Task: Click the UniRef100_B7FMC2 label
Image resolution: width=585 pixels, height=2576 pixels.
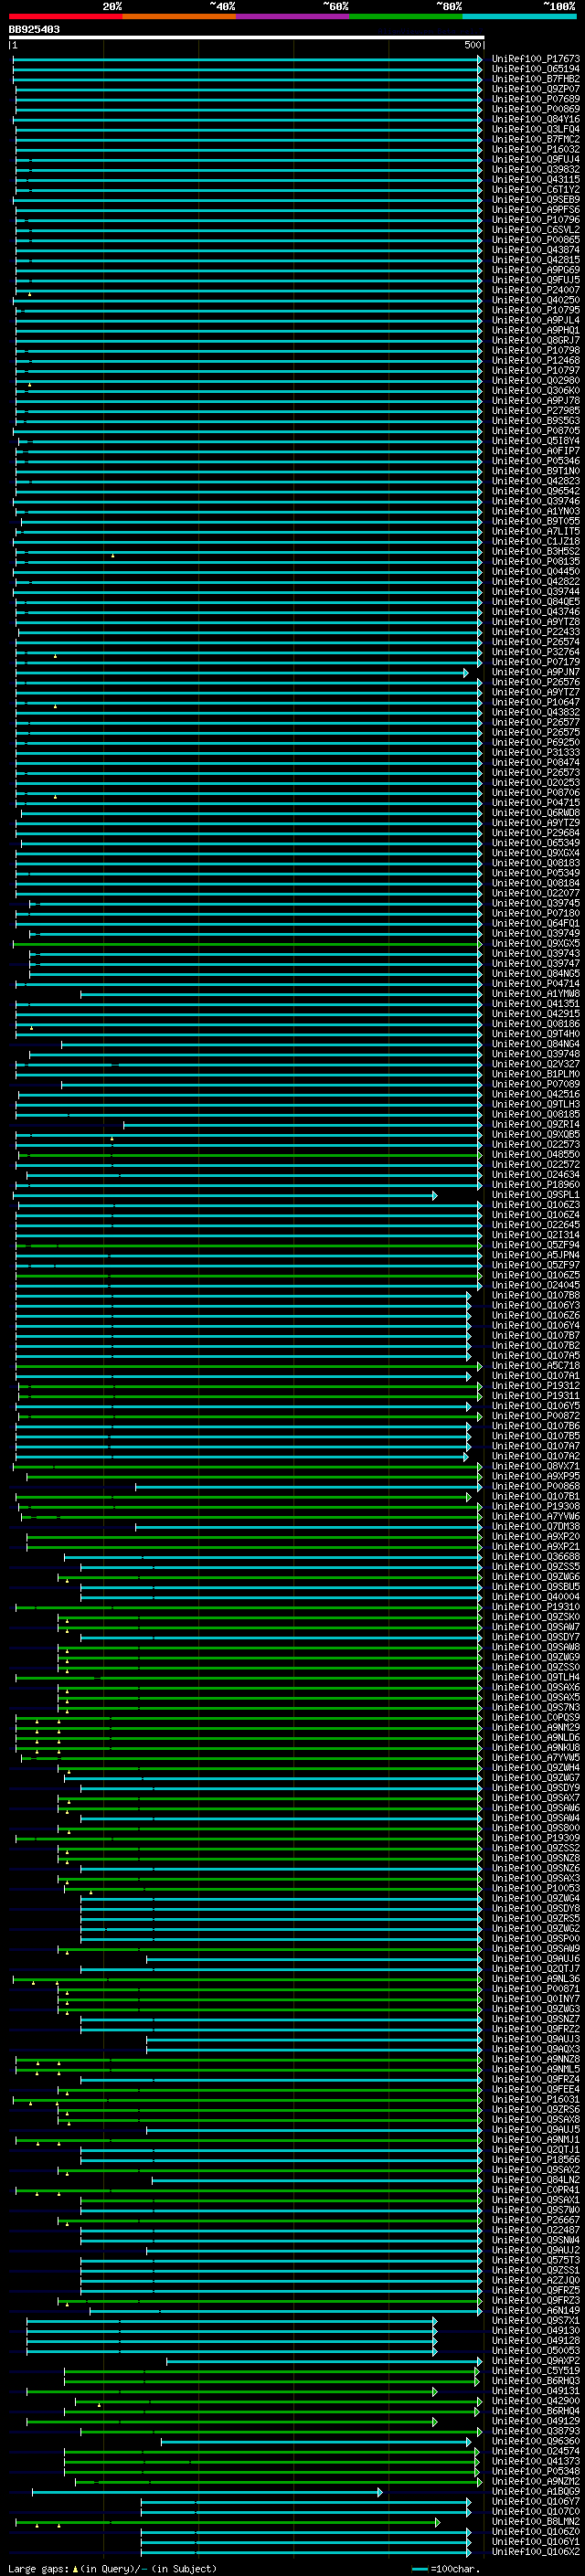Action: pyautogui.click(x=535, y=139)
